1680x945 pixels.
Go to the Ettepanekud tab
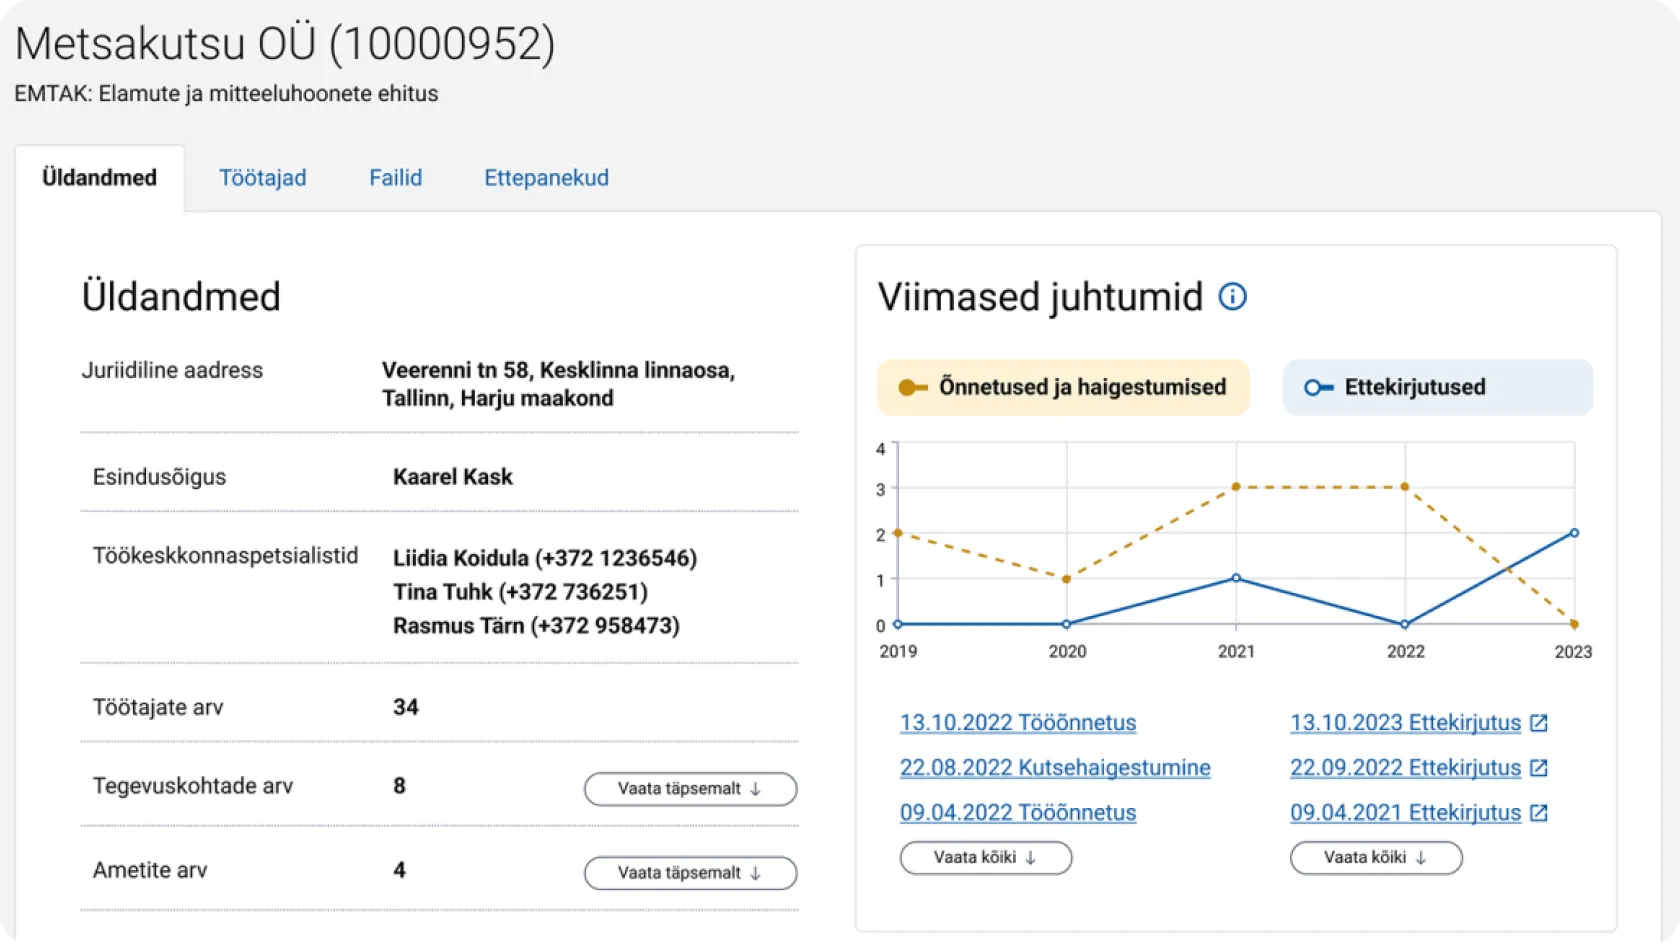click(546, 178)
